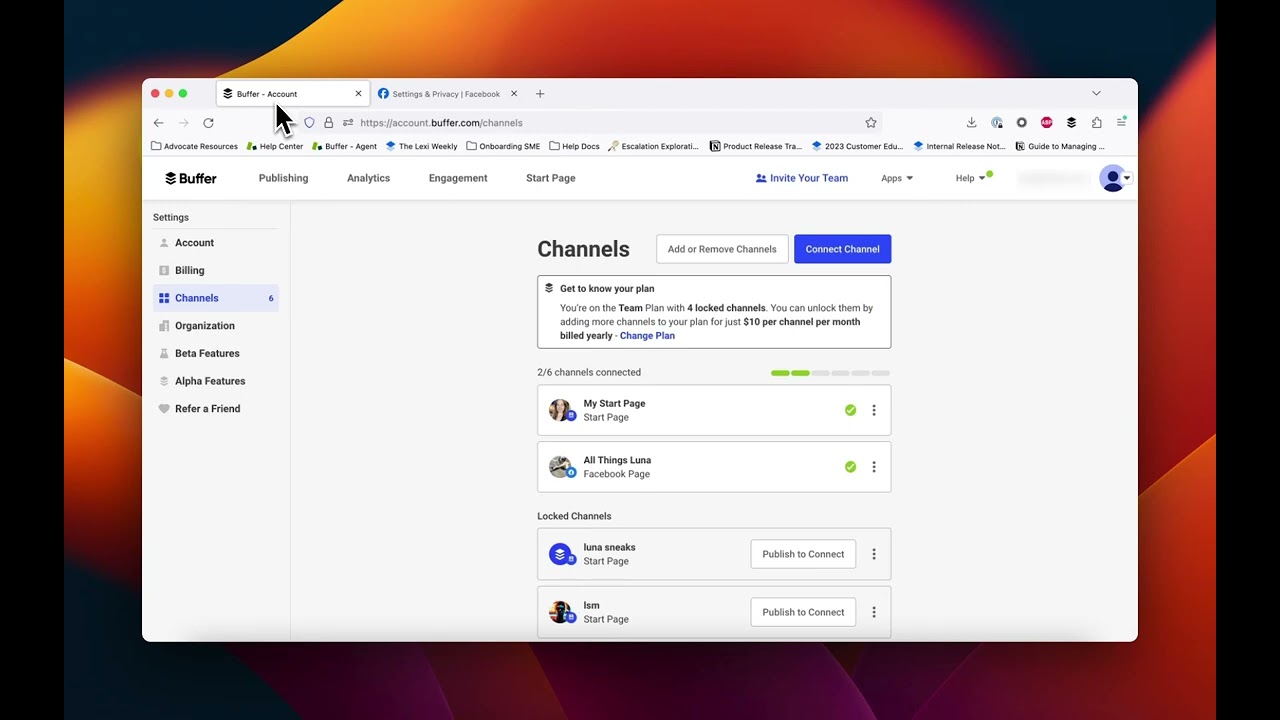Select Refer a Friend in the sidebar

point(216,409)
